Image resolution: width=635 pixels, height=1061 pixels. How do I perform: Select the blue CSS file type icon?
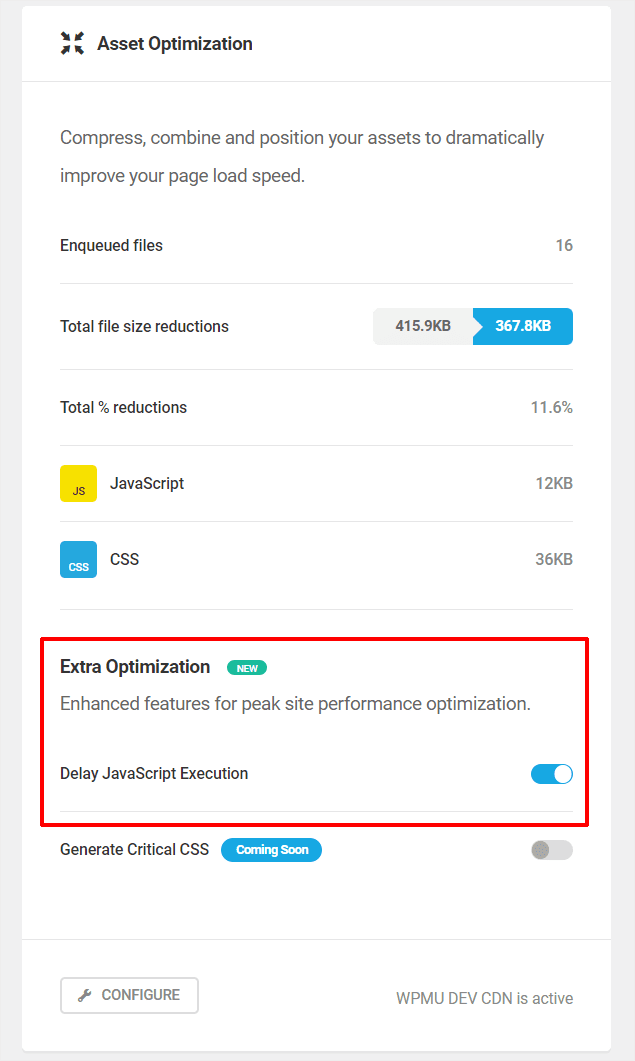coord(78,559)
